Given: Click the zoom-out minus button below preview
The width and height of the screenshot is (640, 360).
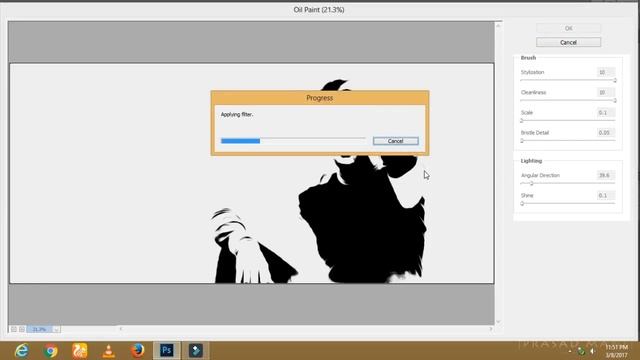Looking at the screenshot, I should pos(13,329).
